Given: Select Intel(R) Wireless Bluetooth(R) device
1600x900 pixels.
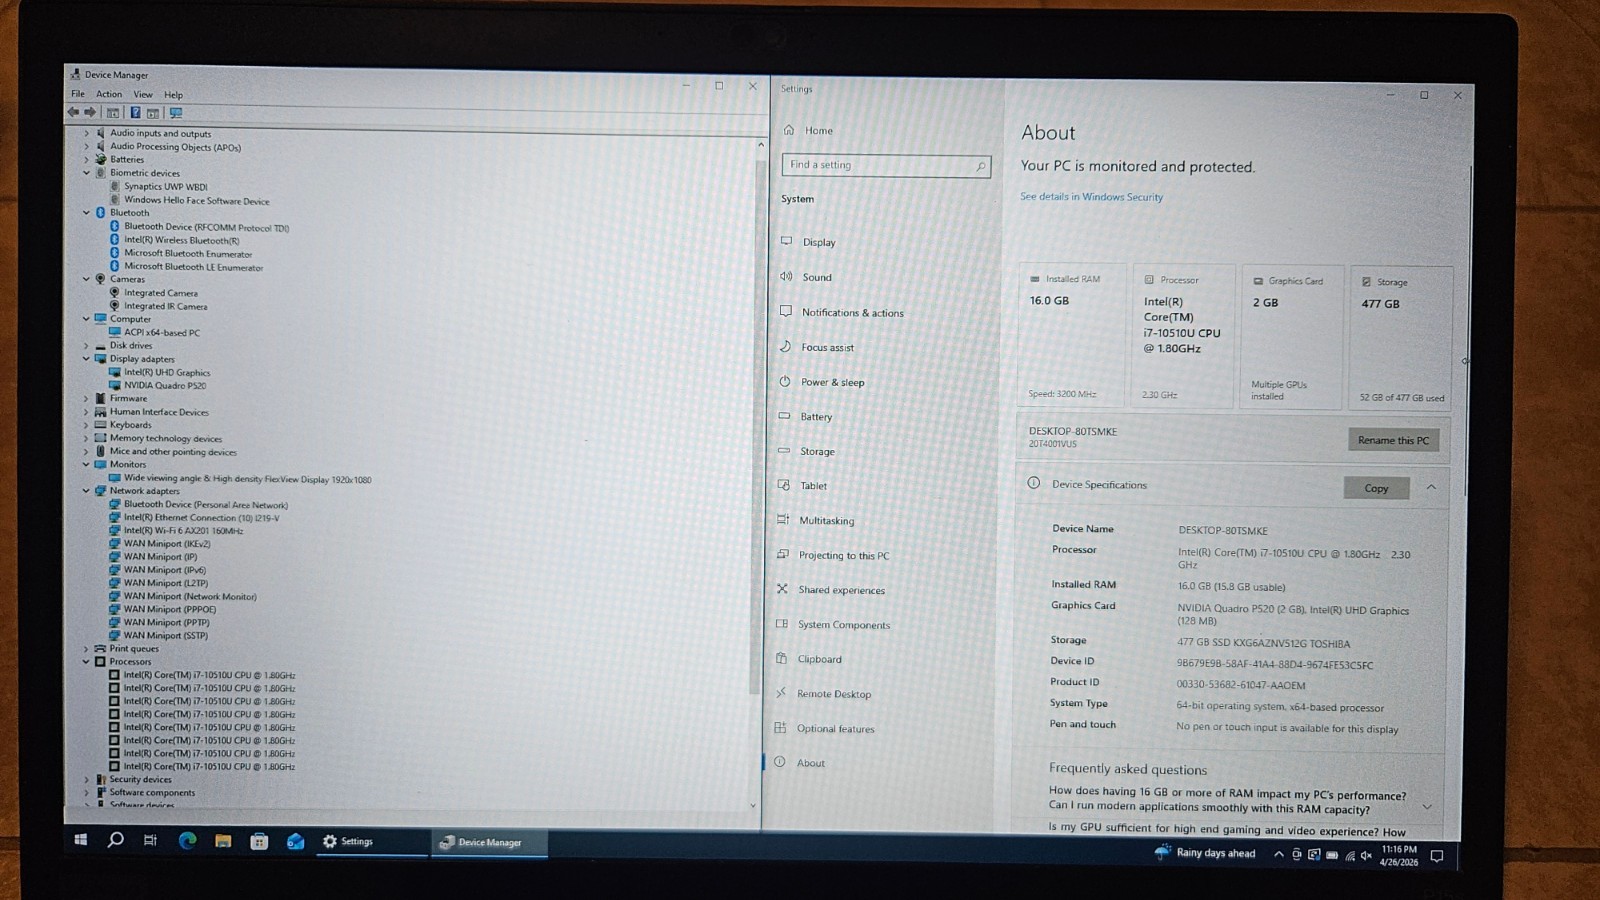Looking at the screenshot, I should (181, 240).
